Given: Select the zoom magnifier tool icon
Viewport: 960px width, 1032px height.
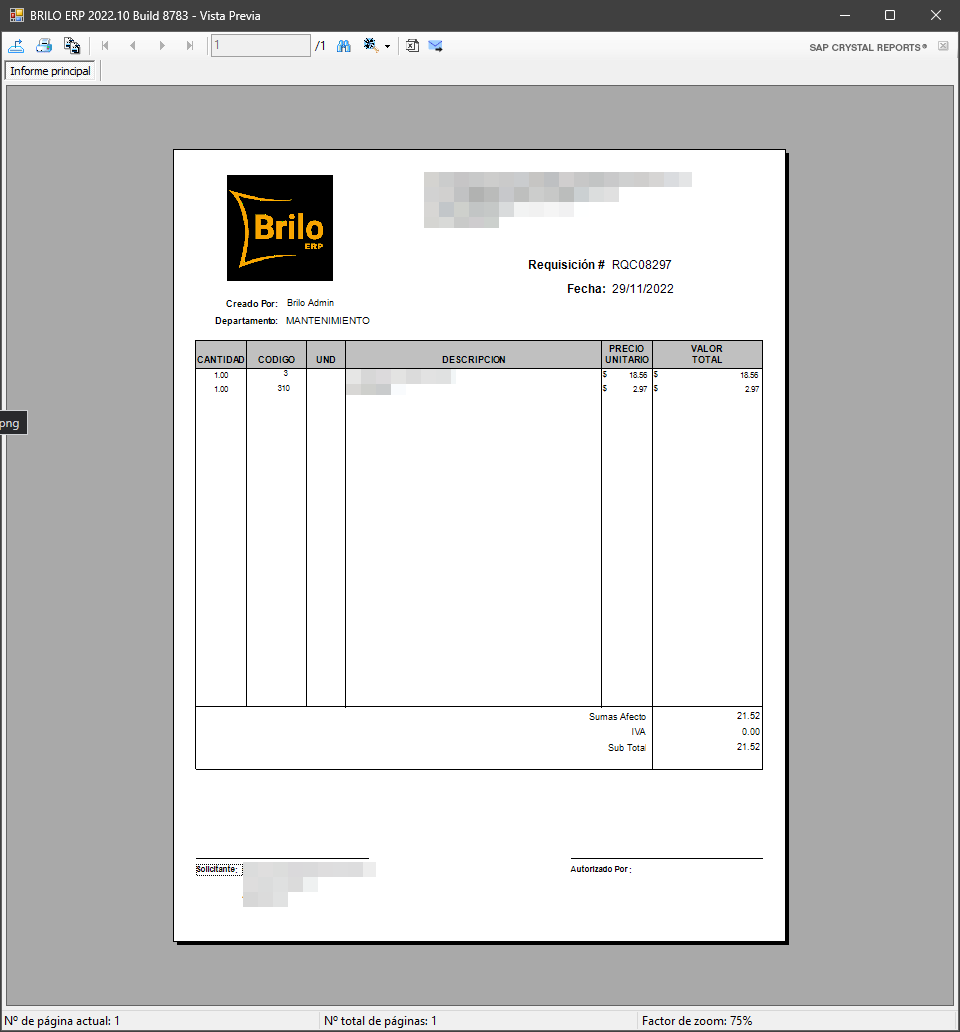Looking at the screenshot, I should click(370, 45).
